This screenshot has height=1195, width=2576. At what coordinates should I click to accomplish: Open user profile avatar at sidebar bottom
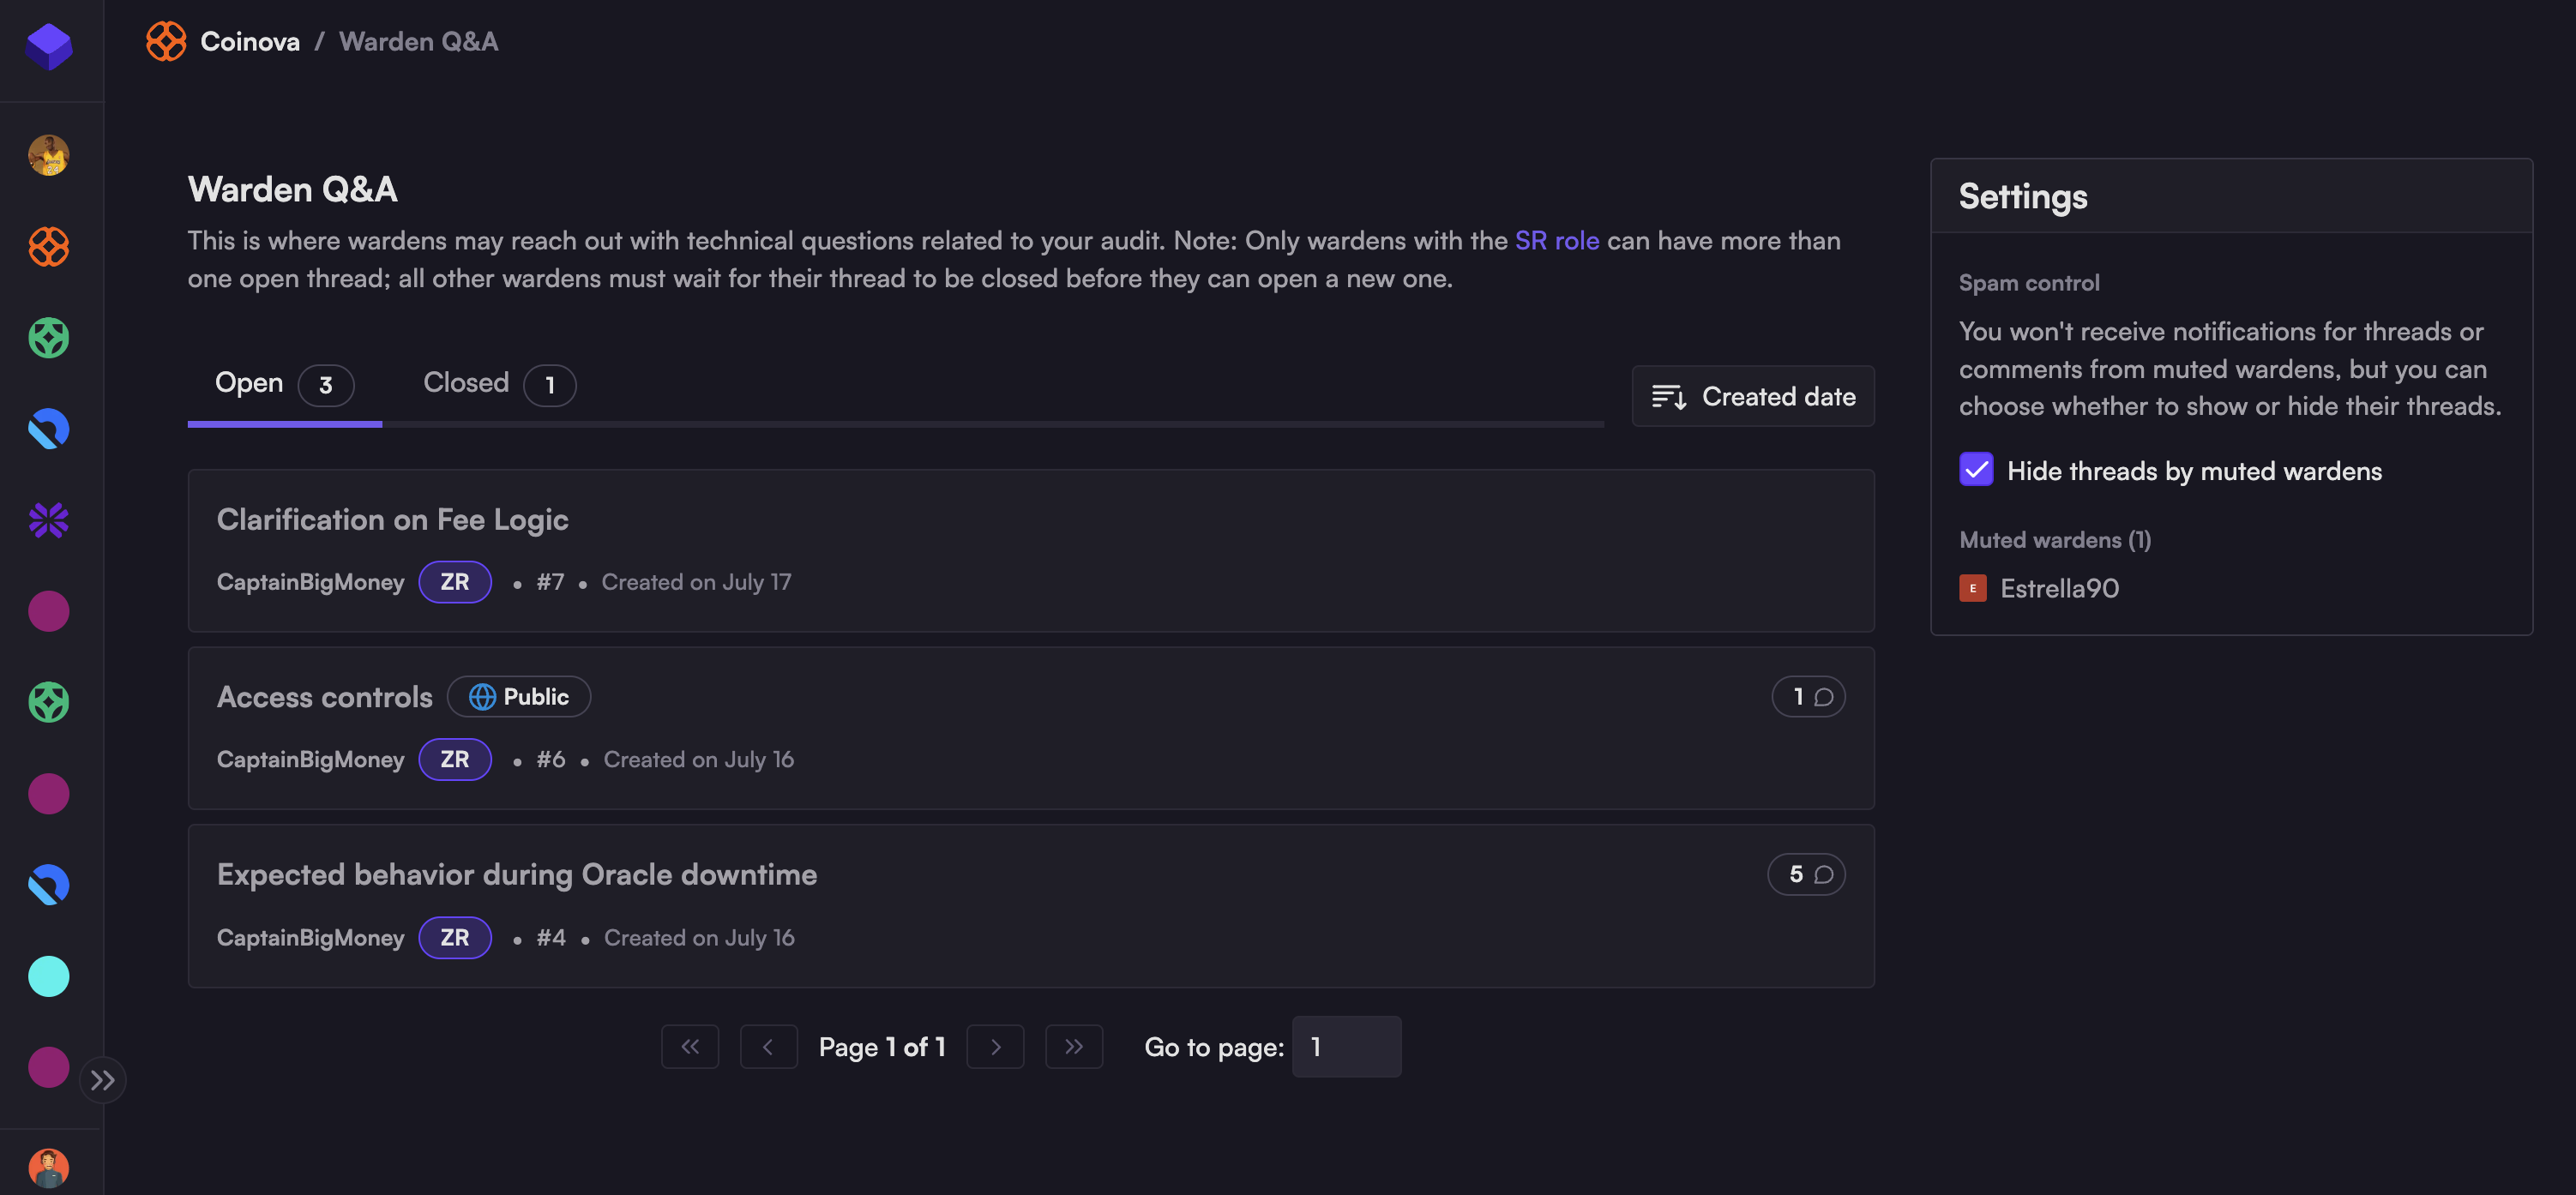point(48,1167)
